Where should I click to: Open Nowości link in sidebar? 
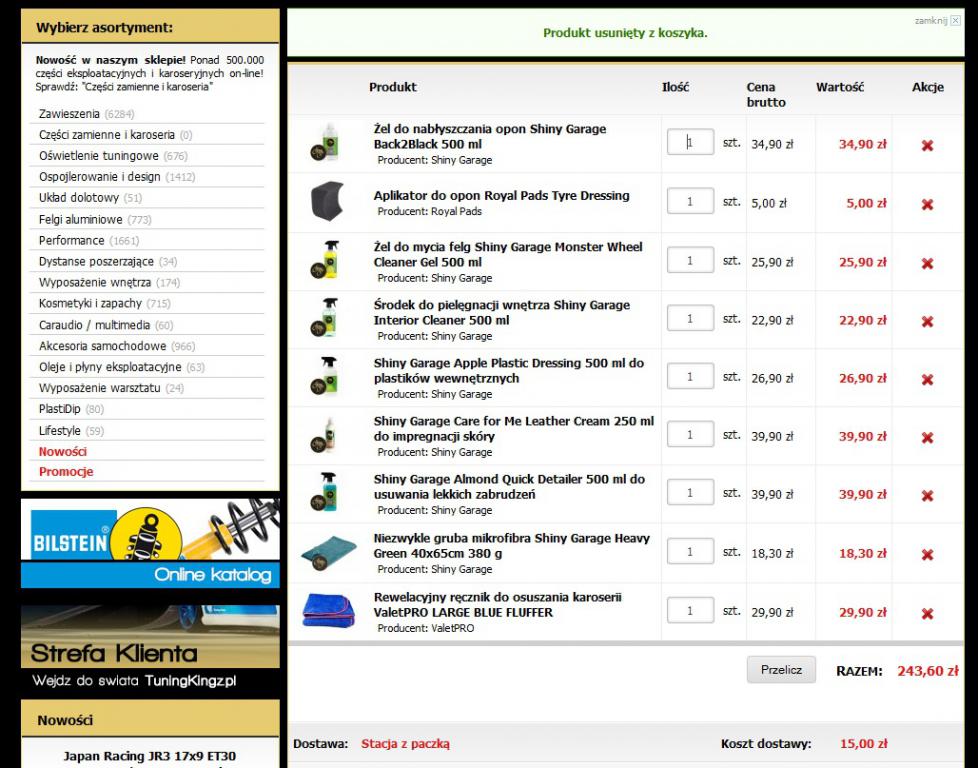pyautogui.click(x=62, y=451)
